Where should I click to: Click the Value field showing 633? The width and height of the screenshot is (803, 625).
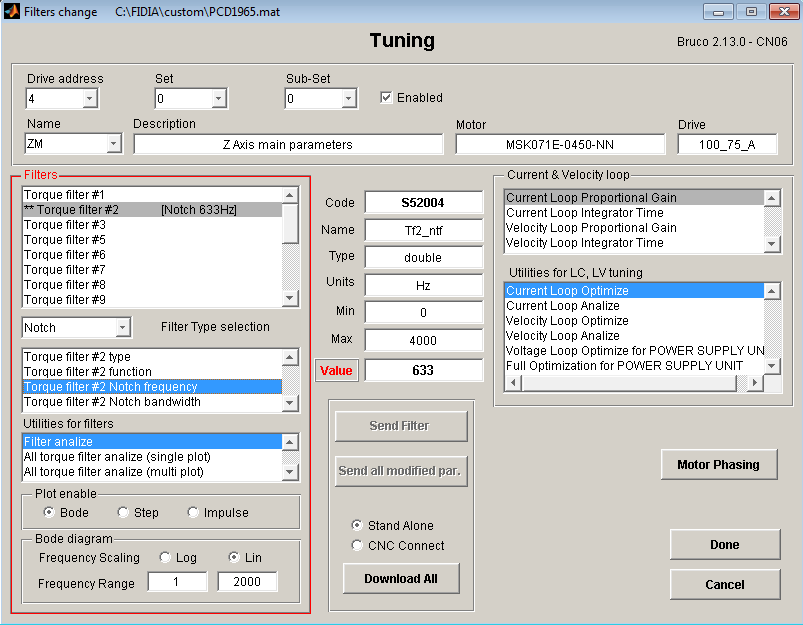point(423,370)
